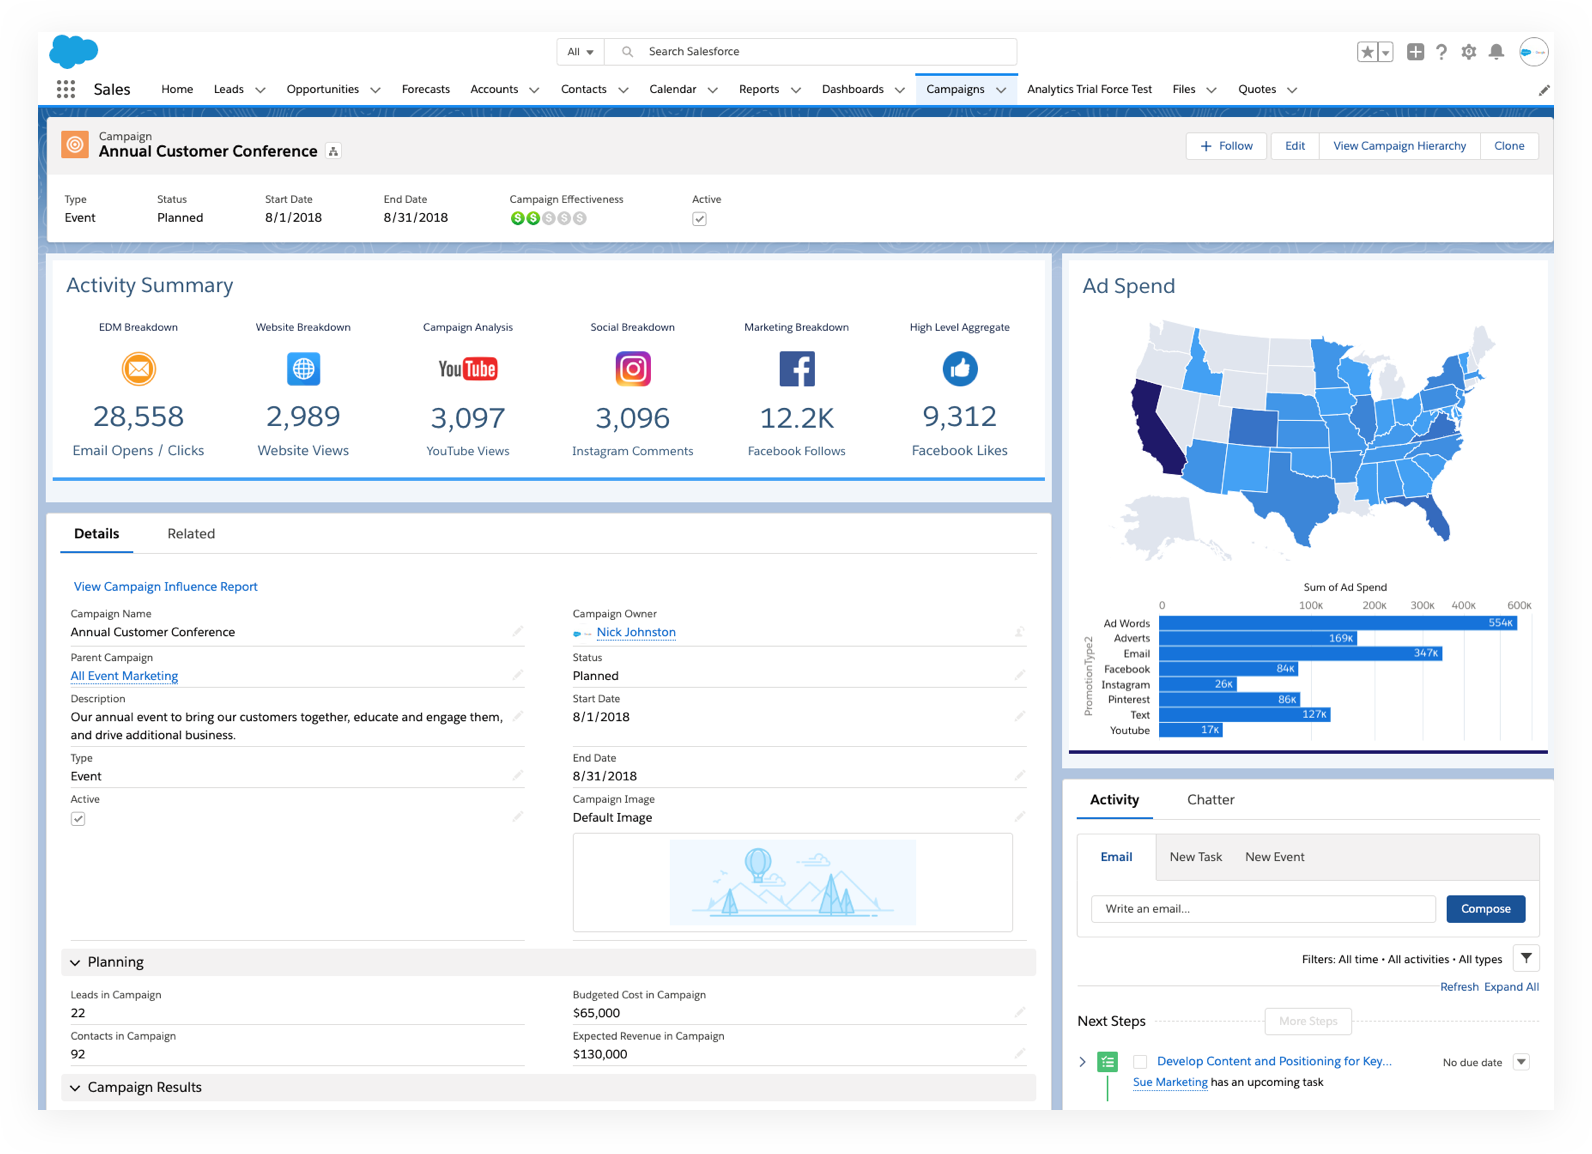Open the Setup gear icon

click(x=1468, y=52)
